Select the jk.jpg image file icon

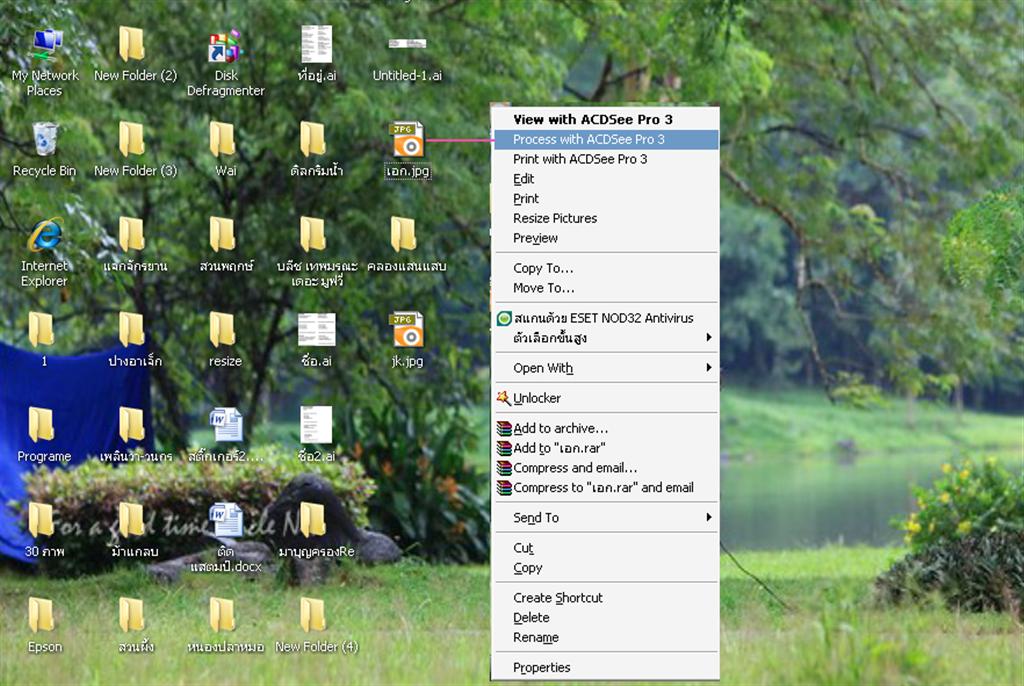tap(406, 329)
